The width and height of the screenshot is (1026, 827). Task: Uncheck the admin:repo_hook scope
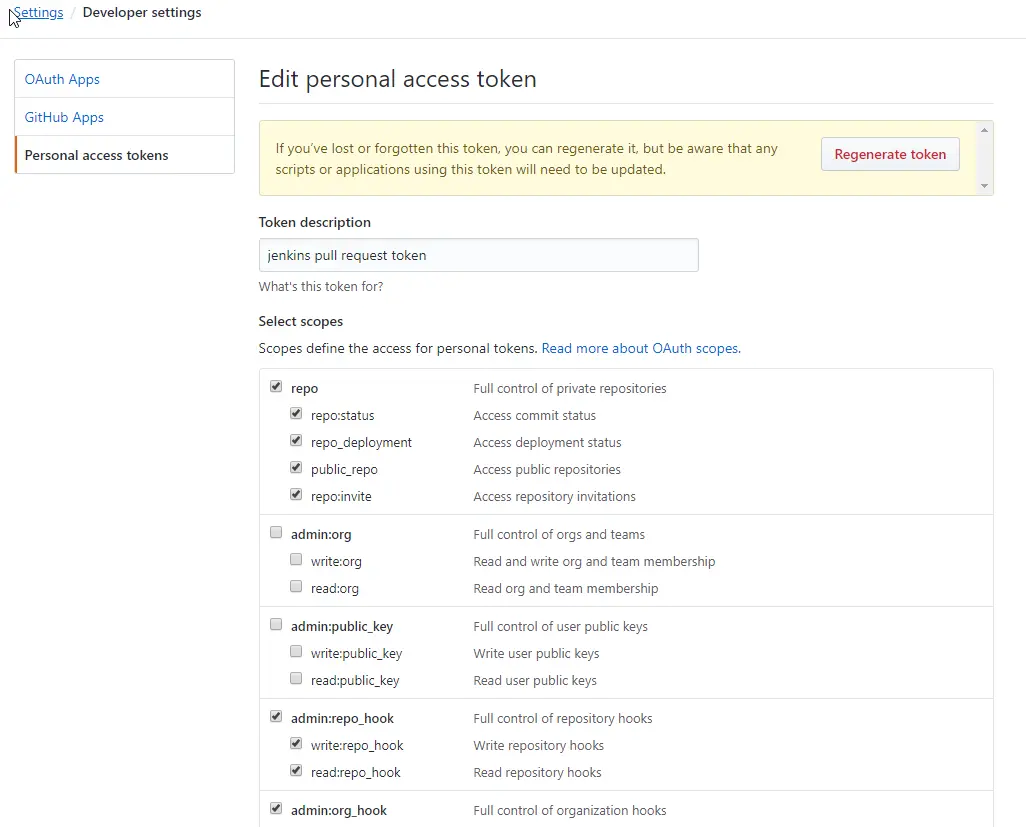276,717
